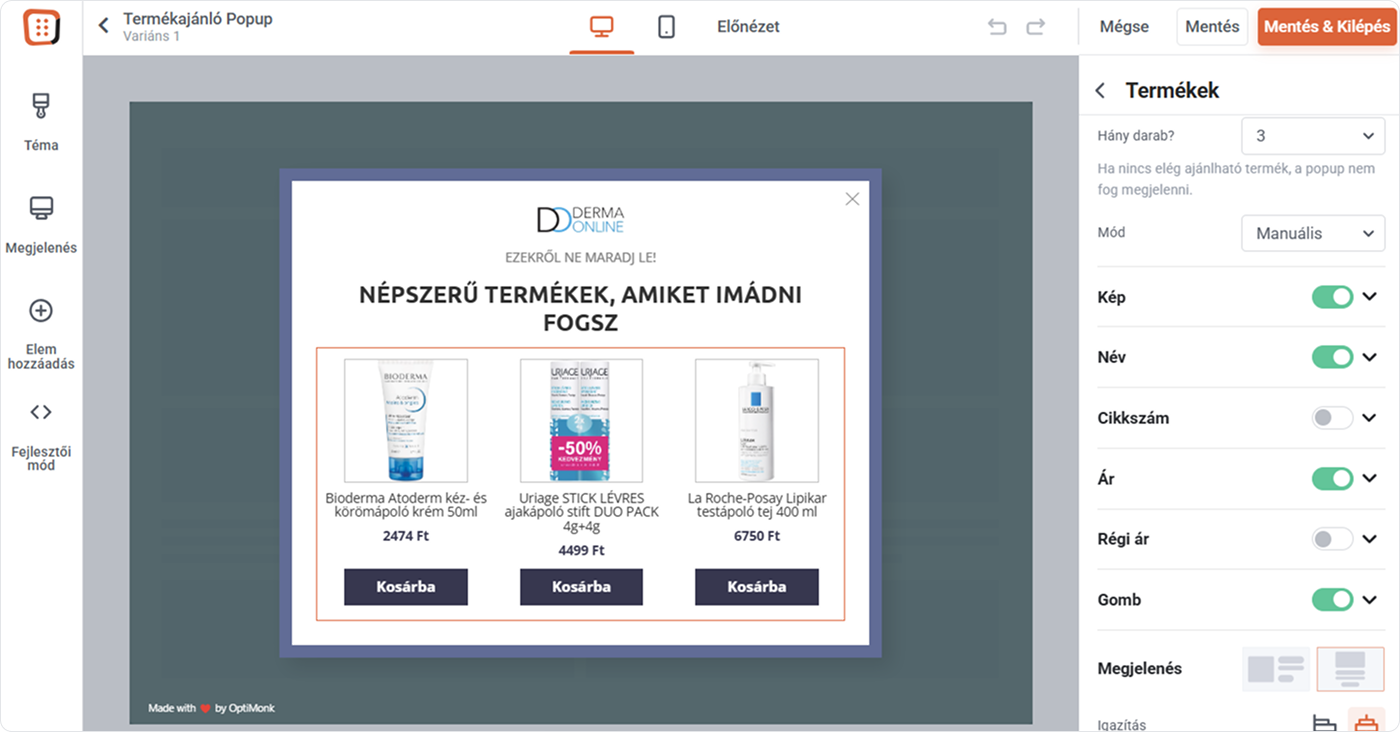Select the 4499 Ft price
The width and height of the screenshot is (1400, 732).
tap(581, 551)
